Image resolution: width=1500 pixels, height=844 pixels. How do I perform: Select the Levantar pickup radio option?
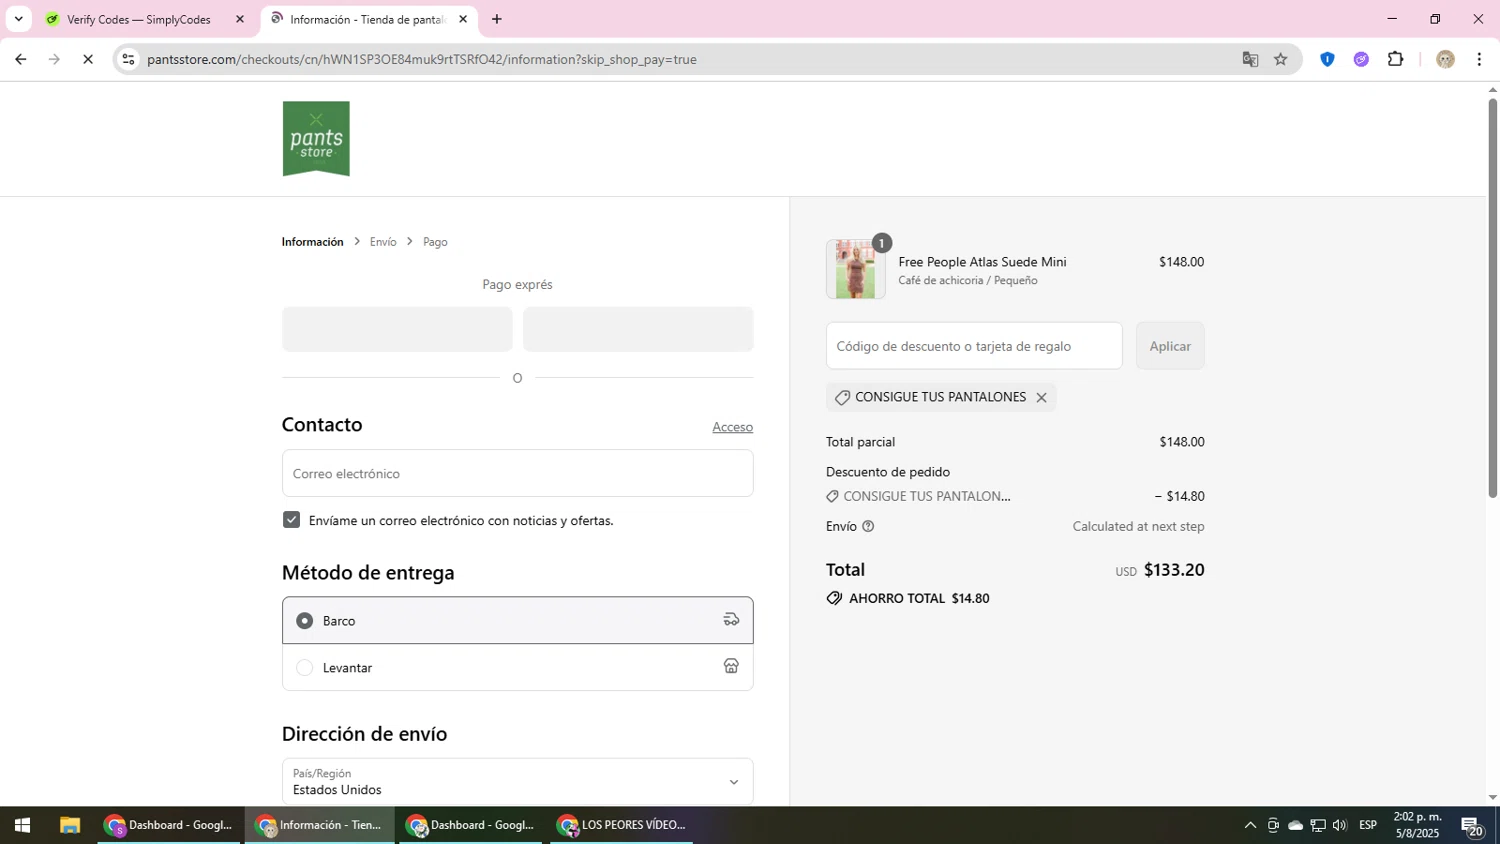pos(305,668)
